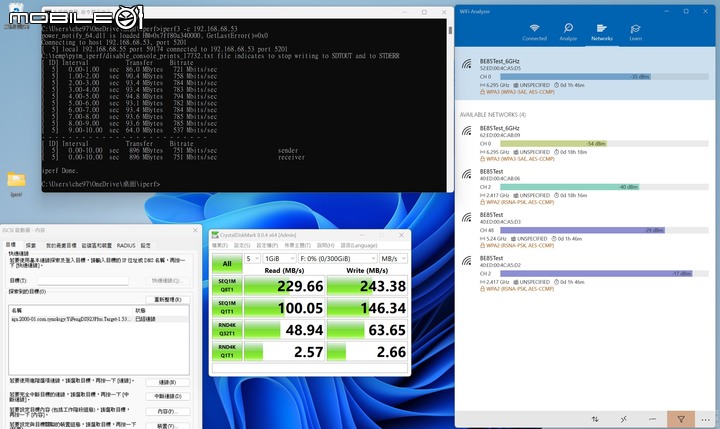
Task: Select 'AVAILABLE NETWORKS (4)' heading
Action: (493, 114)
